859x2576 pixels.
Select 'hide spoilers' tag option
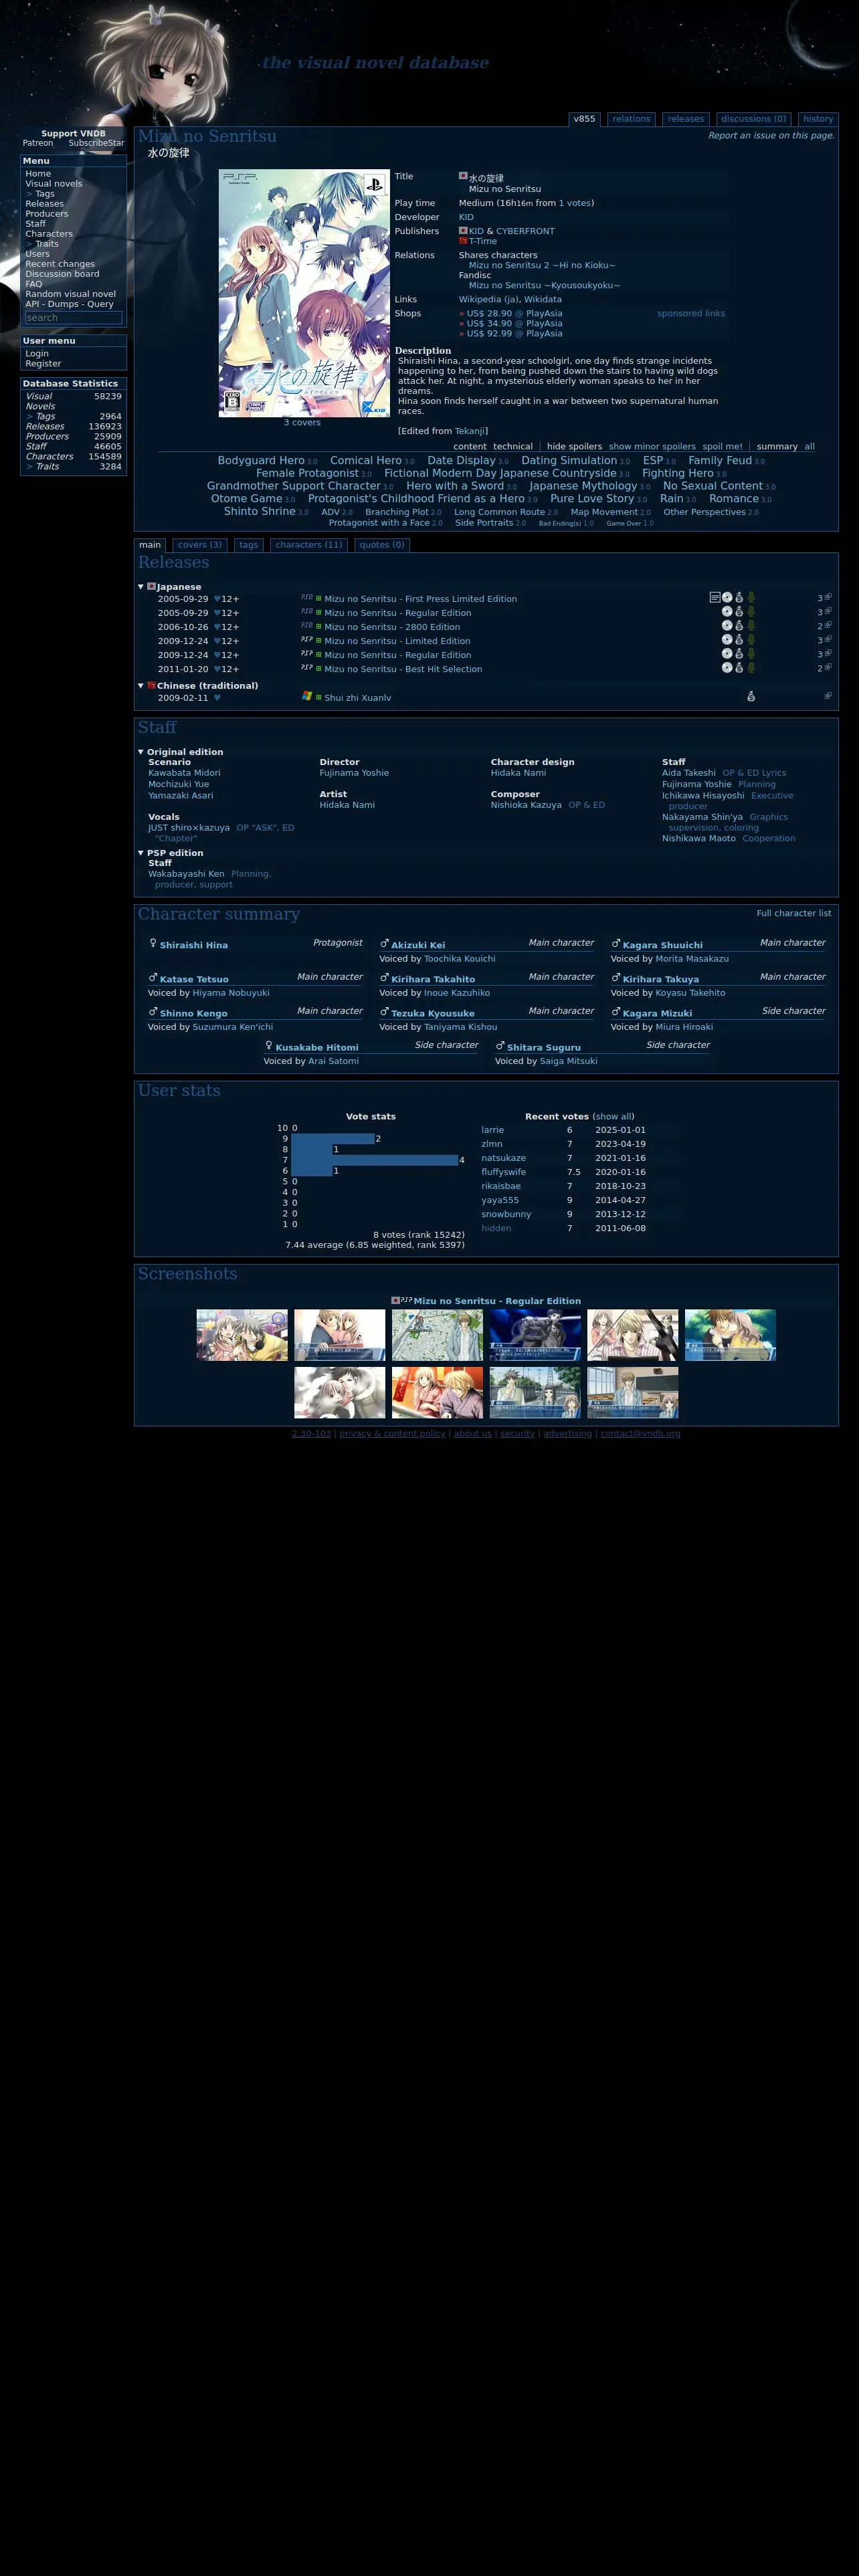pos(574,447)
